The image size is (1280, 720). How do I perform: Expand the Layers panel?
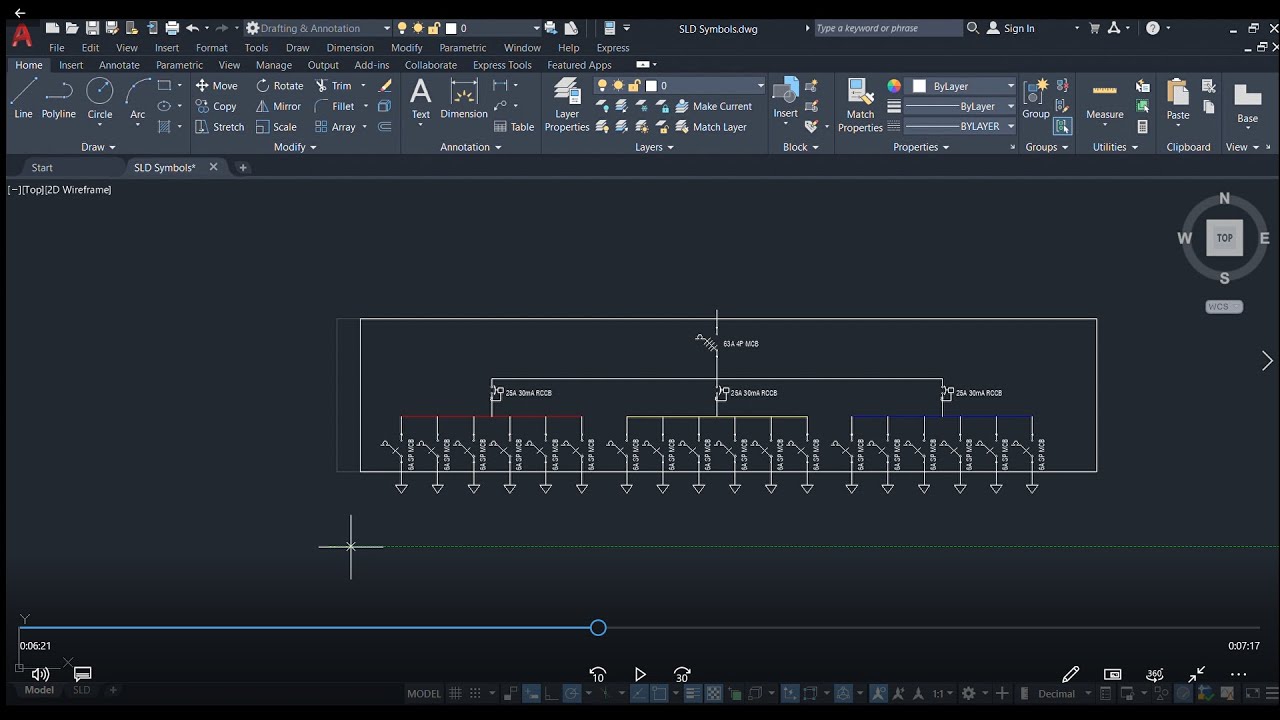pyautogui.click(x=654, y=147)
